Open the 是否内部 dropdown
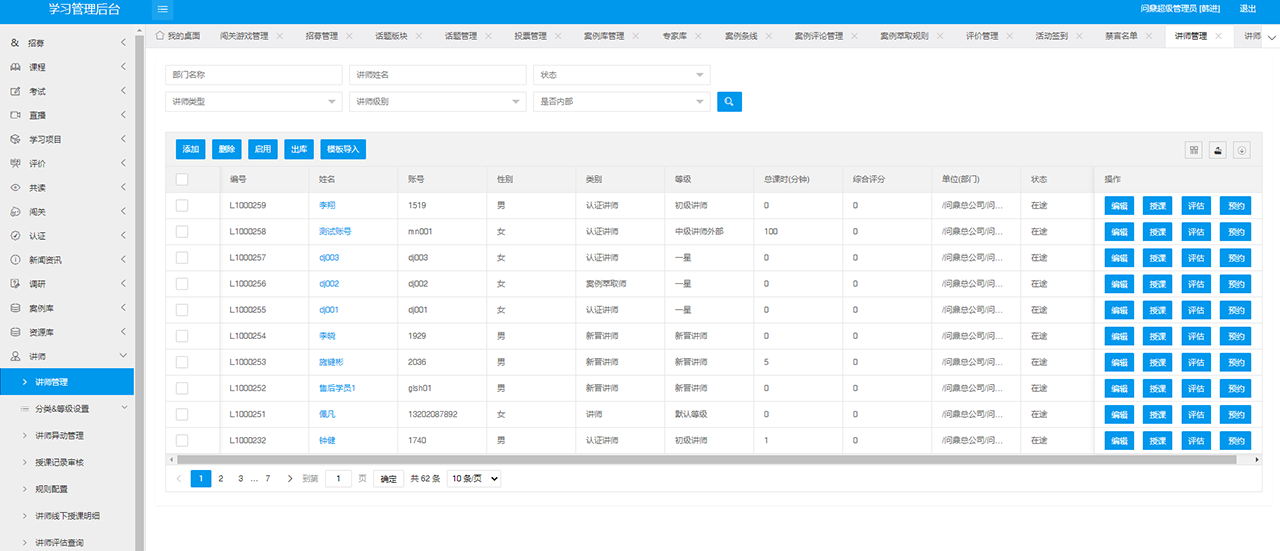 coord(621,101)
